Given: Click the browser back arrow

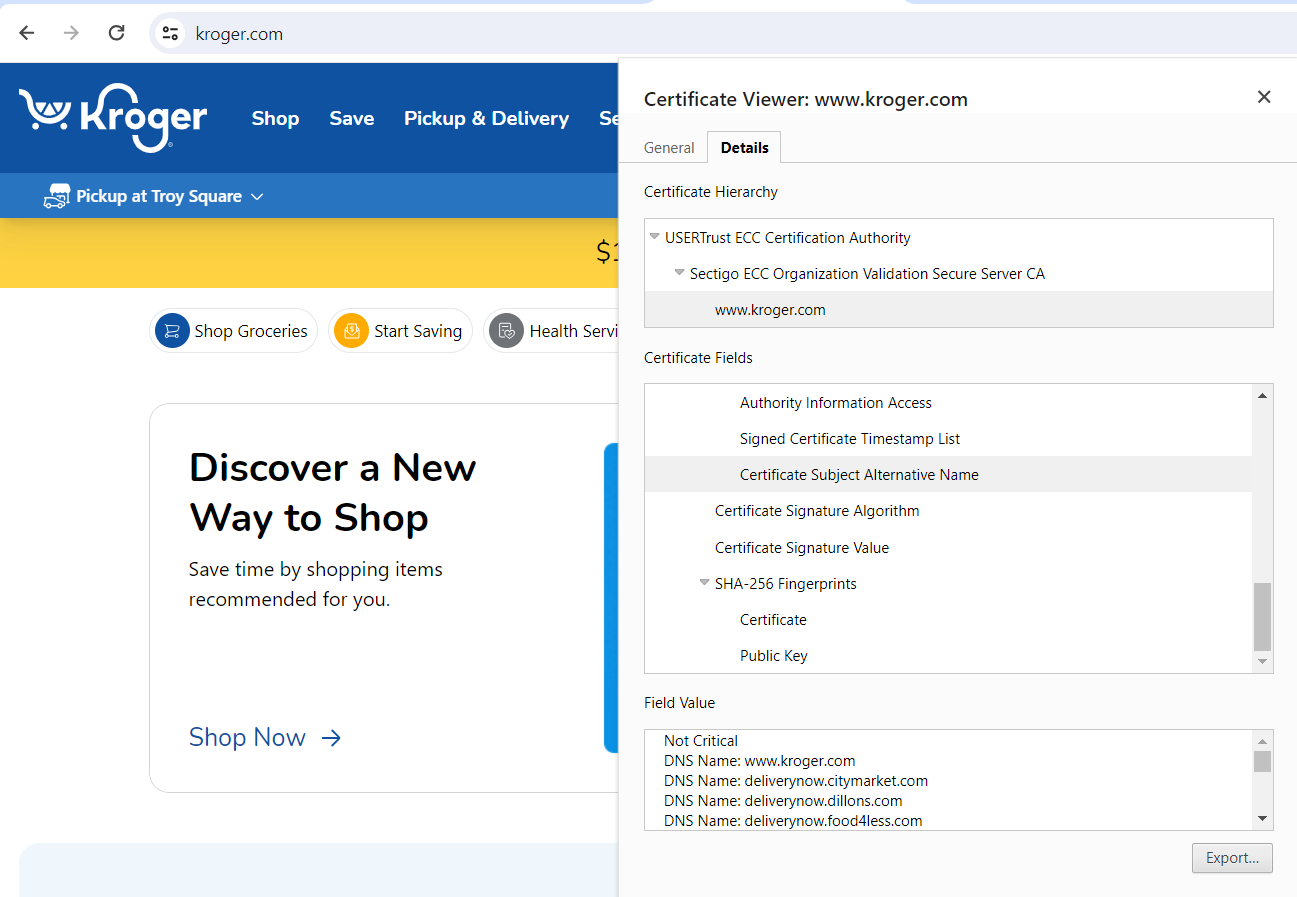Looking at the screenshot, I should [27, 33].
